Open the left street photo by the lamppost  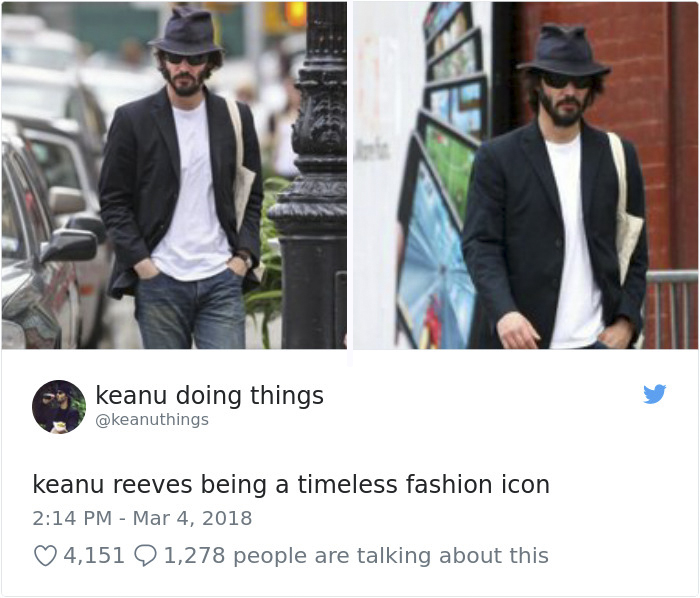(x=174, y=175)
